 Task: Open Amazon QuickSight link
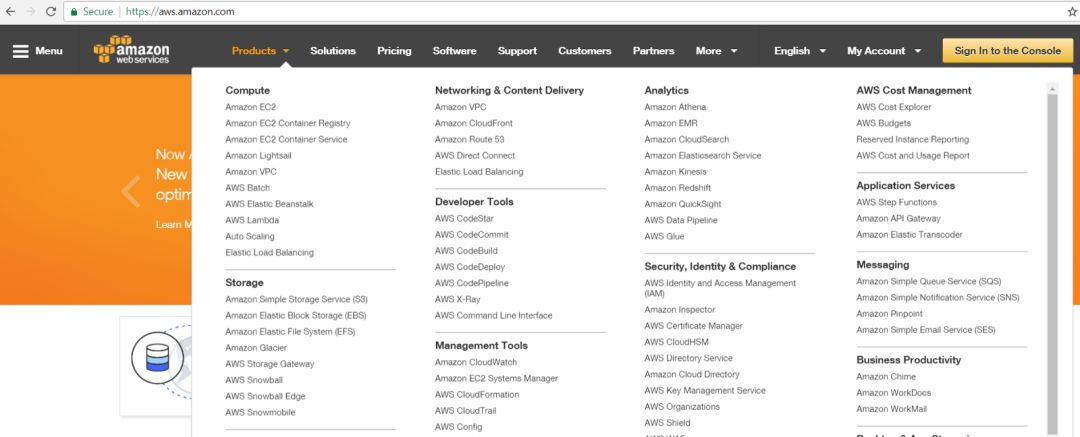683,204
